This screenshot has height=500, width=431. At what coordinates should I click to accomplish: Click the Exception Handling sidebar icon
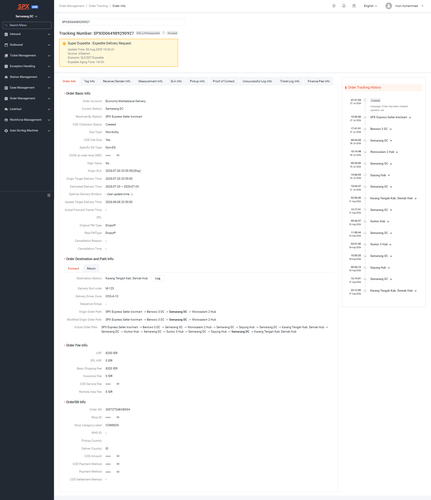pyautogui.click(x=6, y=66)
